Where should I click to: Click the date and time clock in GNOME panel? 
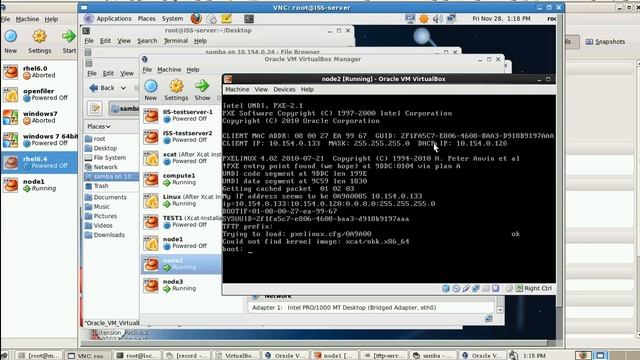501,19
